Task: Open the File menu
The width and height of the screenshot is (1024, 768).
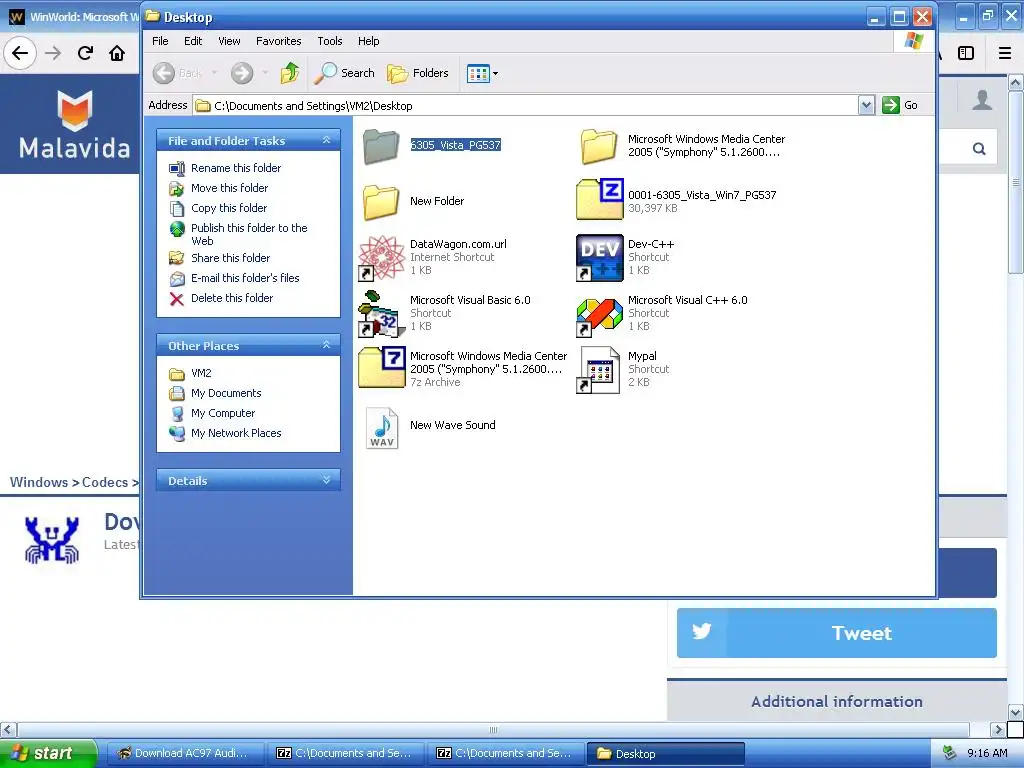Action: [x=160, y=41]
